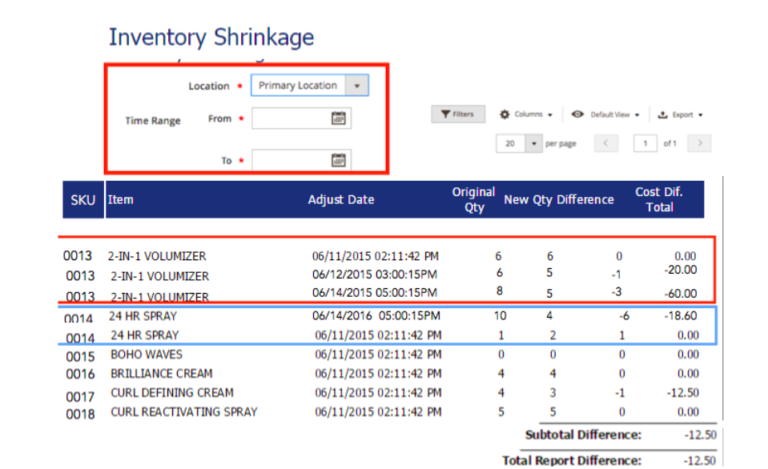Click date 06/12/2015 03:00:15PM cell

pos(375,274)
